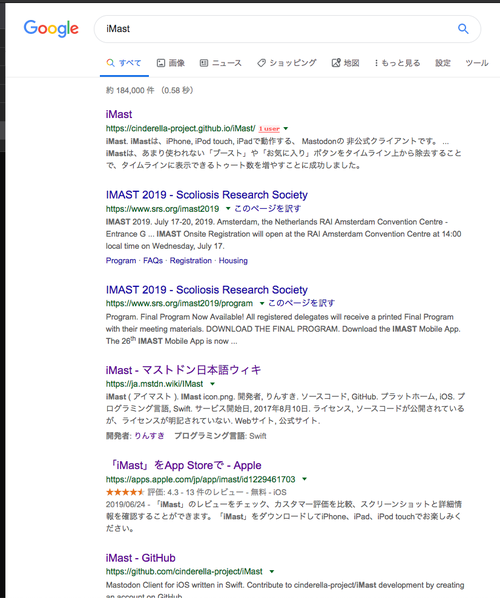This screenshot has width=500, height=598.
Task: Switch to the 画像 tab
Action: coord(171,63)
